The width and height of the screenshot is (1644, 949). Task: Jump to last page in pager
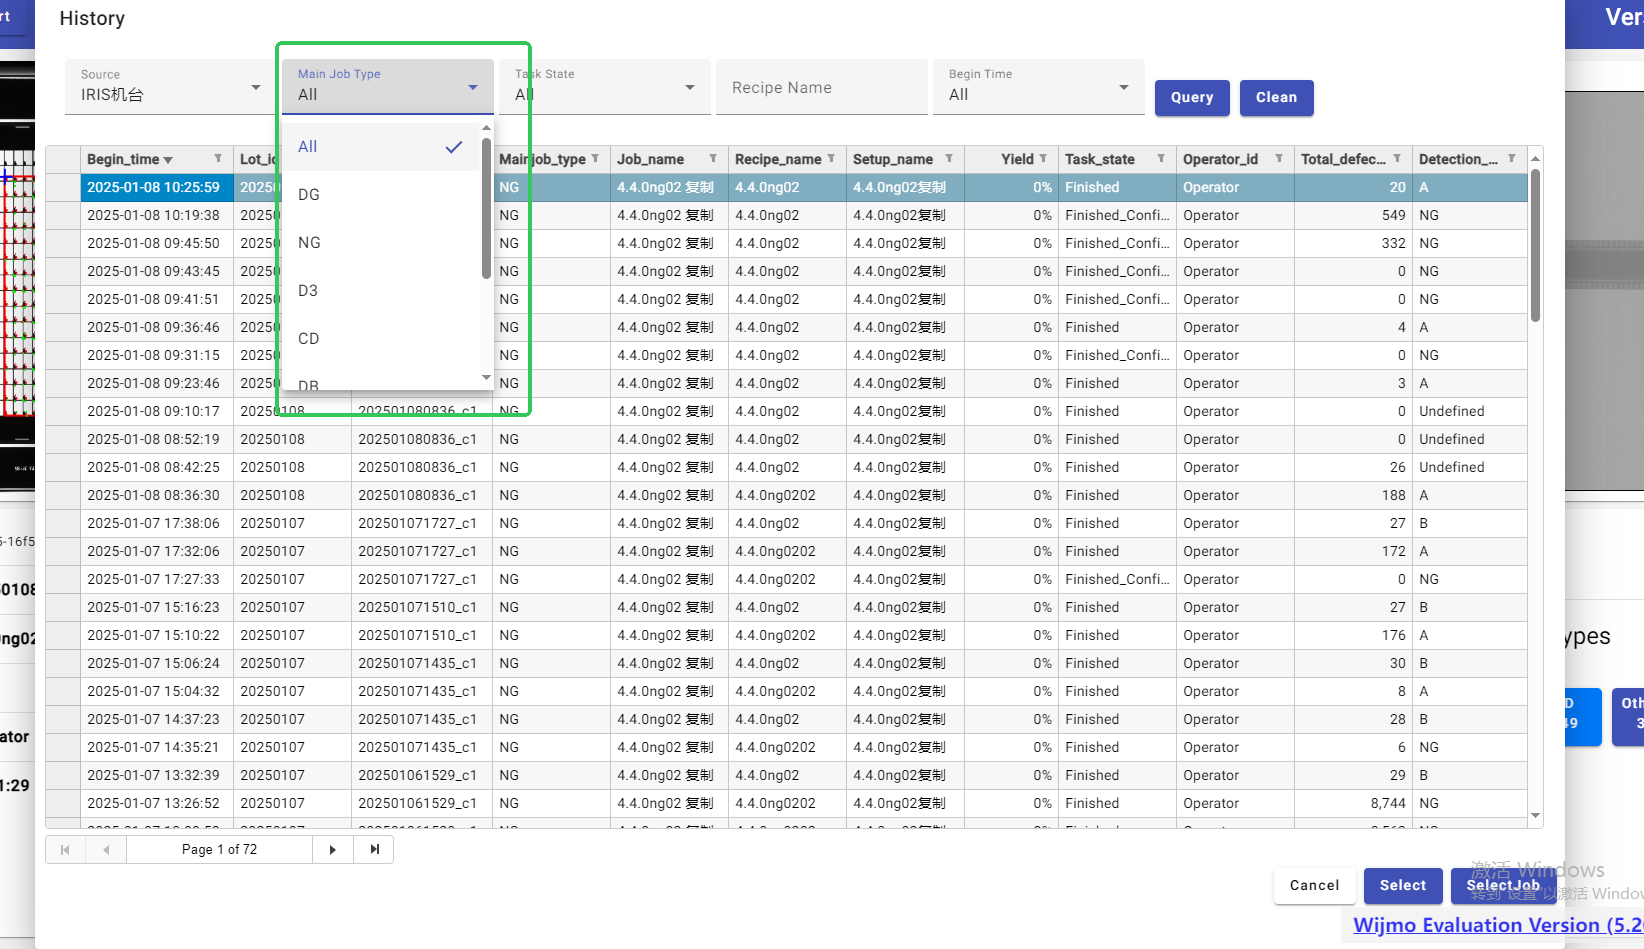coord(375,849)
